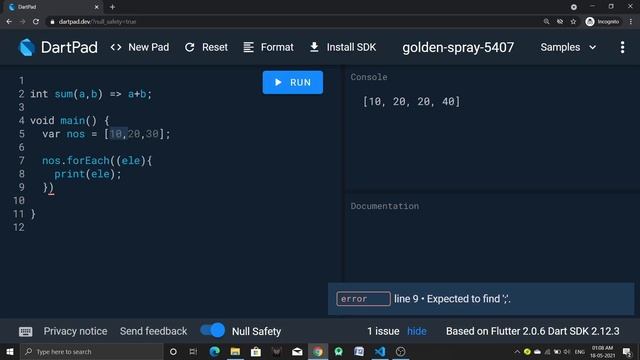Open Visual Studio Code from the taskbar
This screenshot has height=360, width=640.
(380, 351)
